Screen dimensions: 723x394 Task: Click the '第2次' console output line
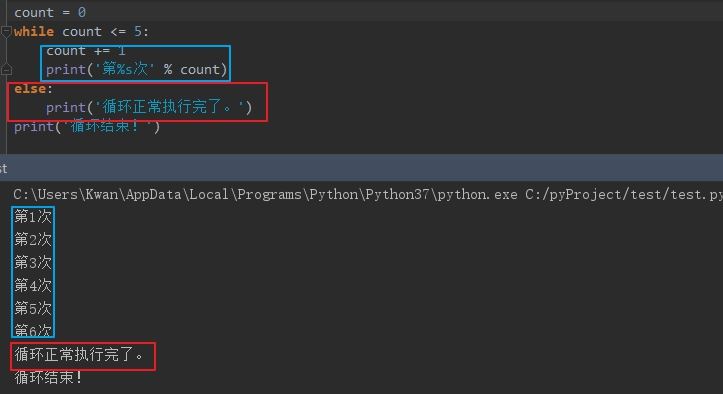33,239
